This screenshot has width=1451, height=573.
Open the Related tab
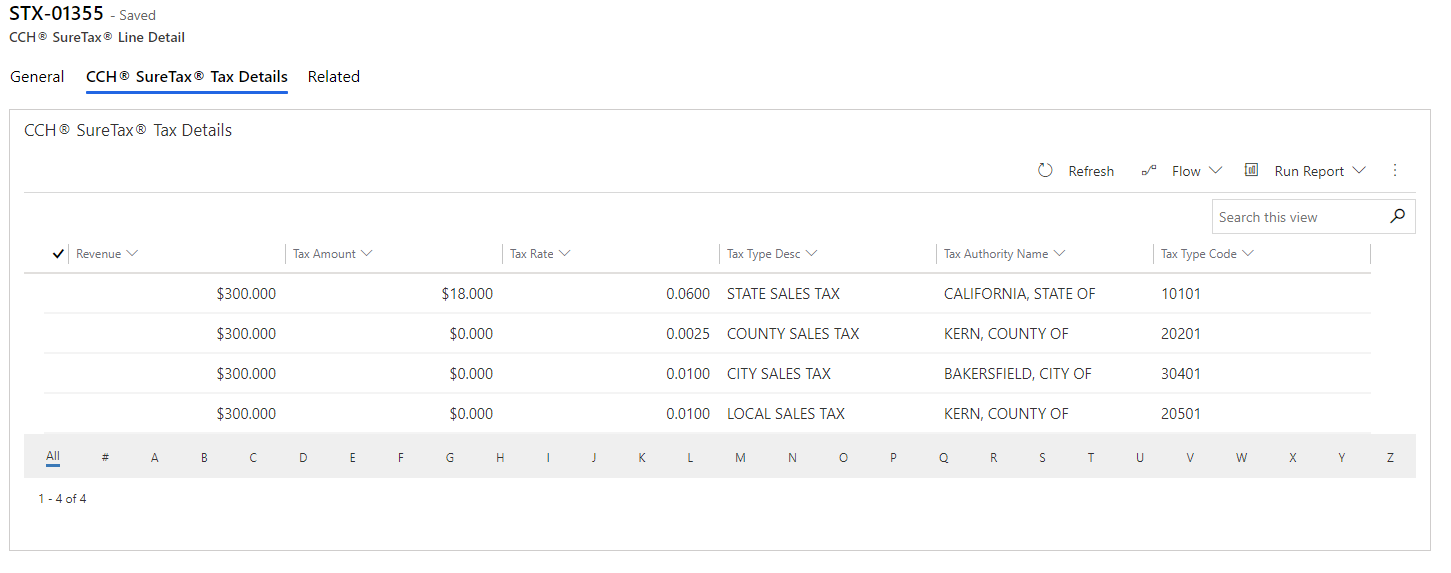334,77
